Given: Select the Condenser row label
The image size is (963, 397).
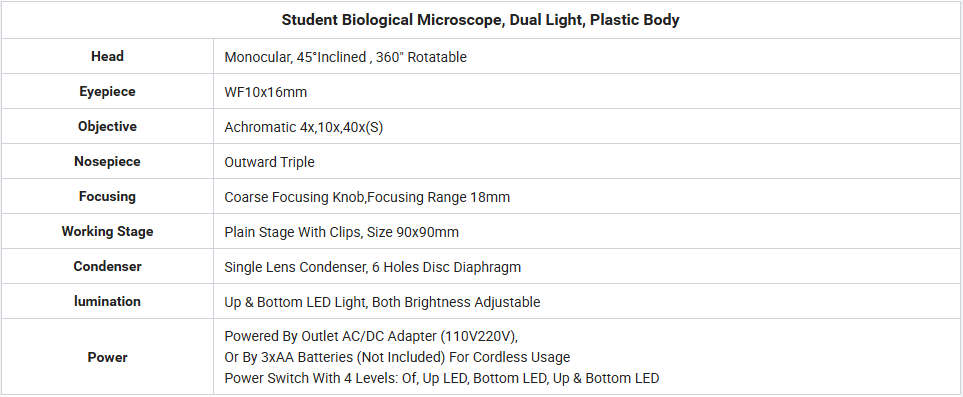Looking at the screenshot, I should point(107,266).
